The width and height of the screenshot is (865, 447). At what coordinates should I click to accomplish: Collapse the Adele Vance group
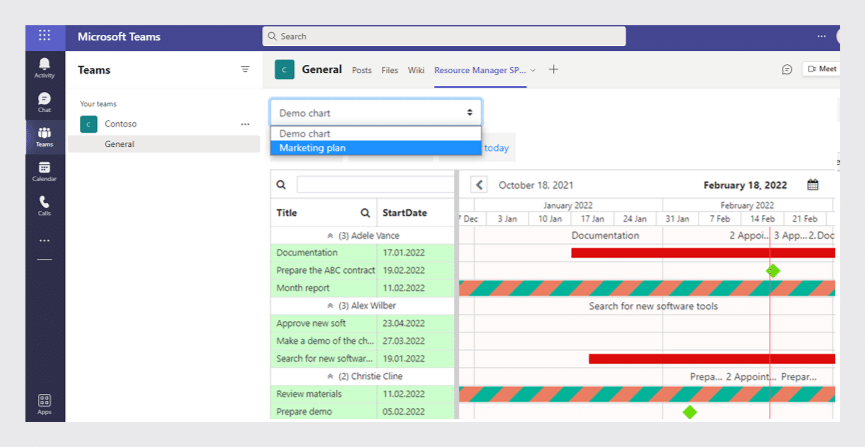point(330,236)
